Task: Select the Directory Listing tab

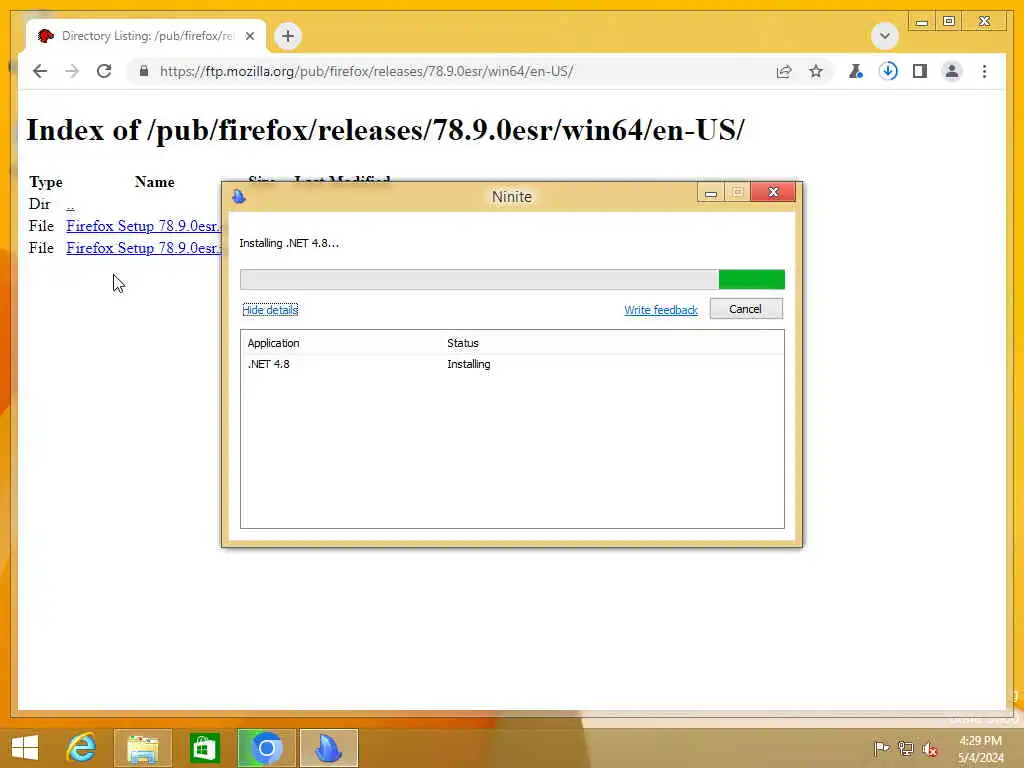Action: pyautogui.click(x=146, y=36)
